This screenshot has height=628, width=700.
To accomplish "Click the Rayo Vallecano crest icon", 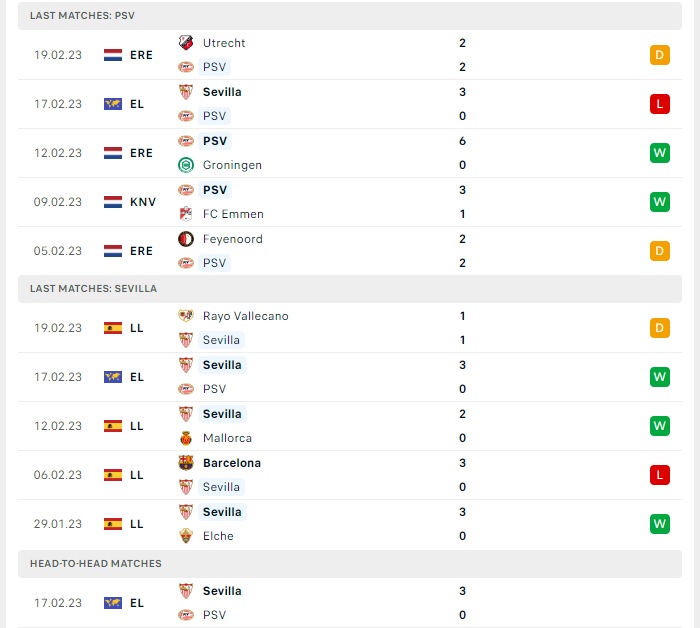I will pos(186,316).
